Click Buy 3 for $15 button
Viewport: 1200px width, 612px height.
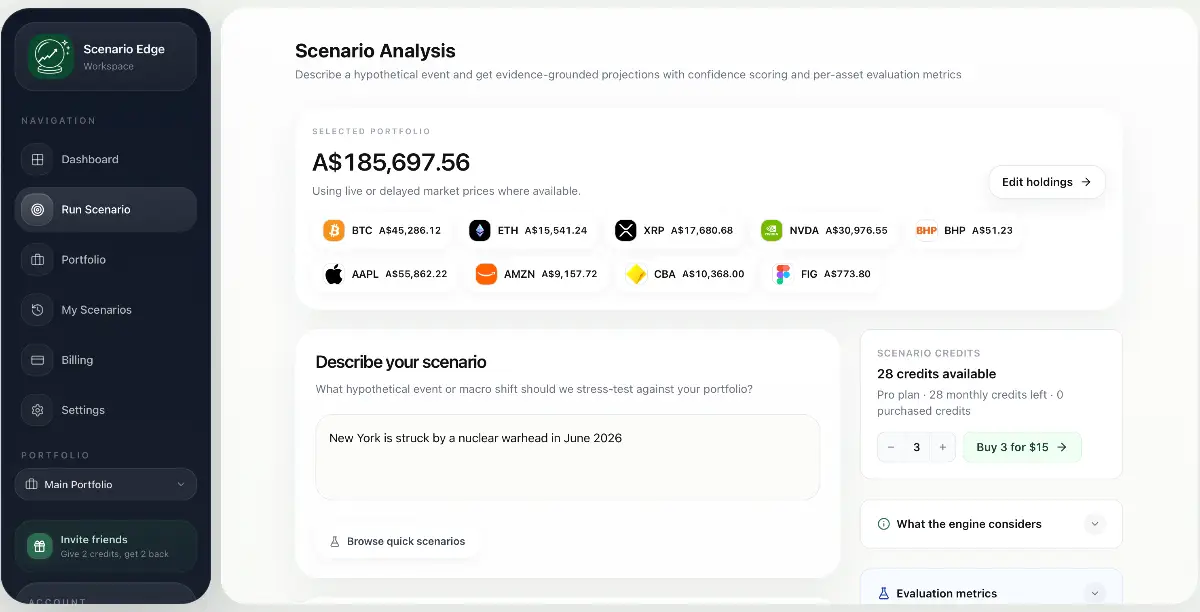(x=1022, y=447)
